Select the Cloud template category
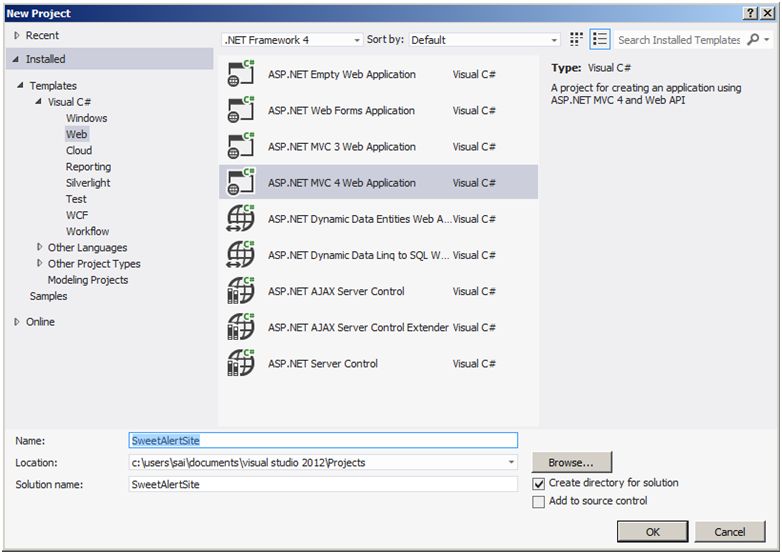Screen dimensions: 782x554 pos(79,151)
